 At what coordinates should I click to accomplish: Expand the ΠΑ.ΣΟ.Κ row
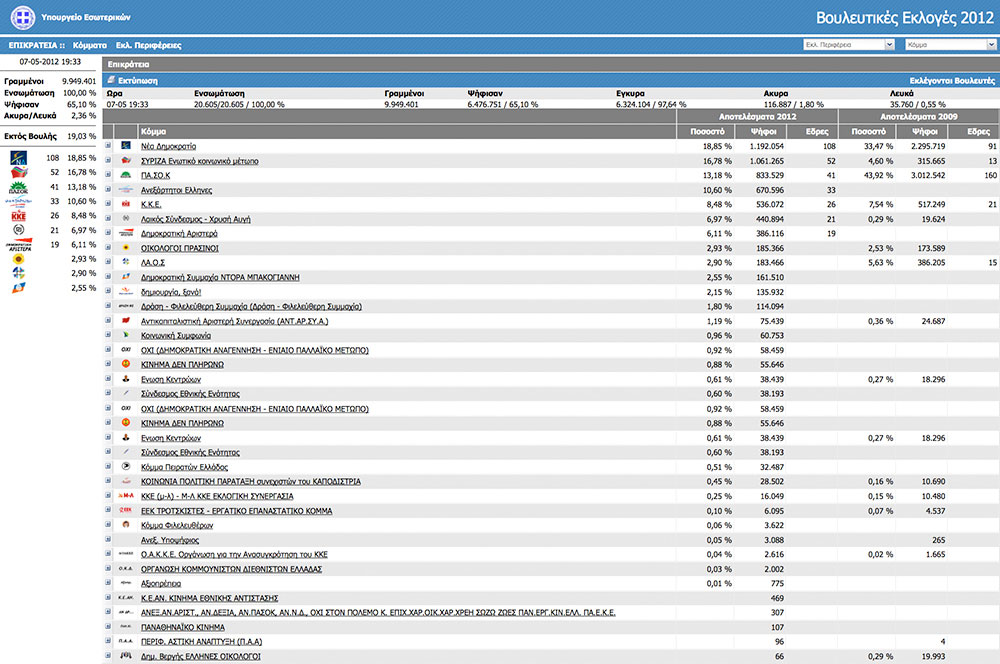pyautogui.click(x=108, y=175)
